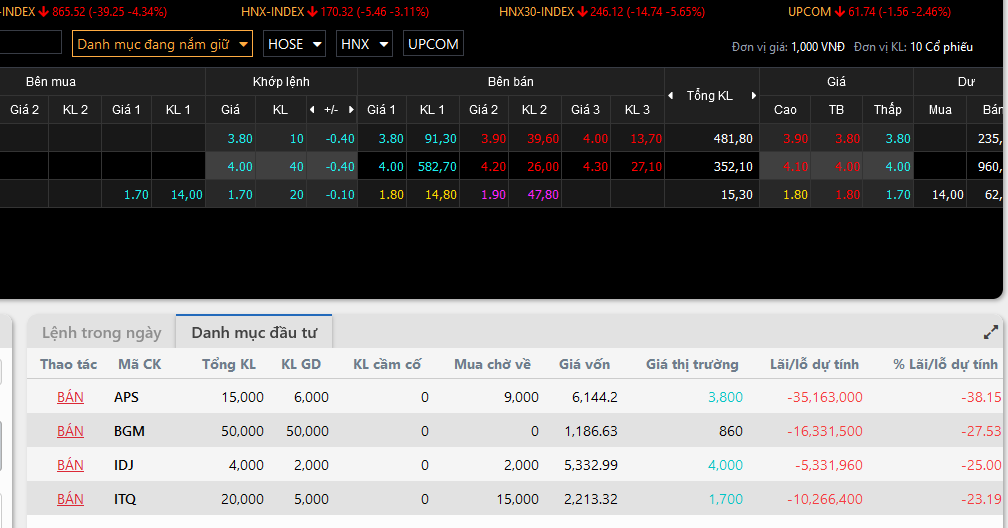
Task: Click the market price 860 for BGM
Action: tap(731, 431)
